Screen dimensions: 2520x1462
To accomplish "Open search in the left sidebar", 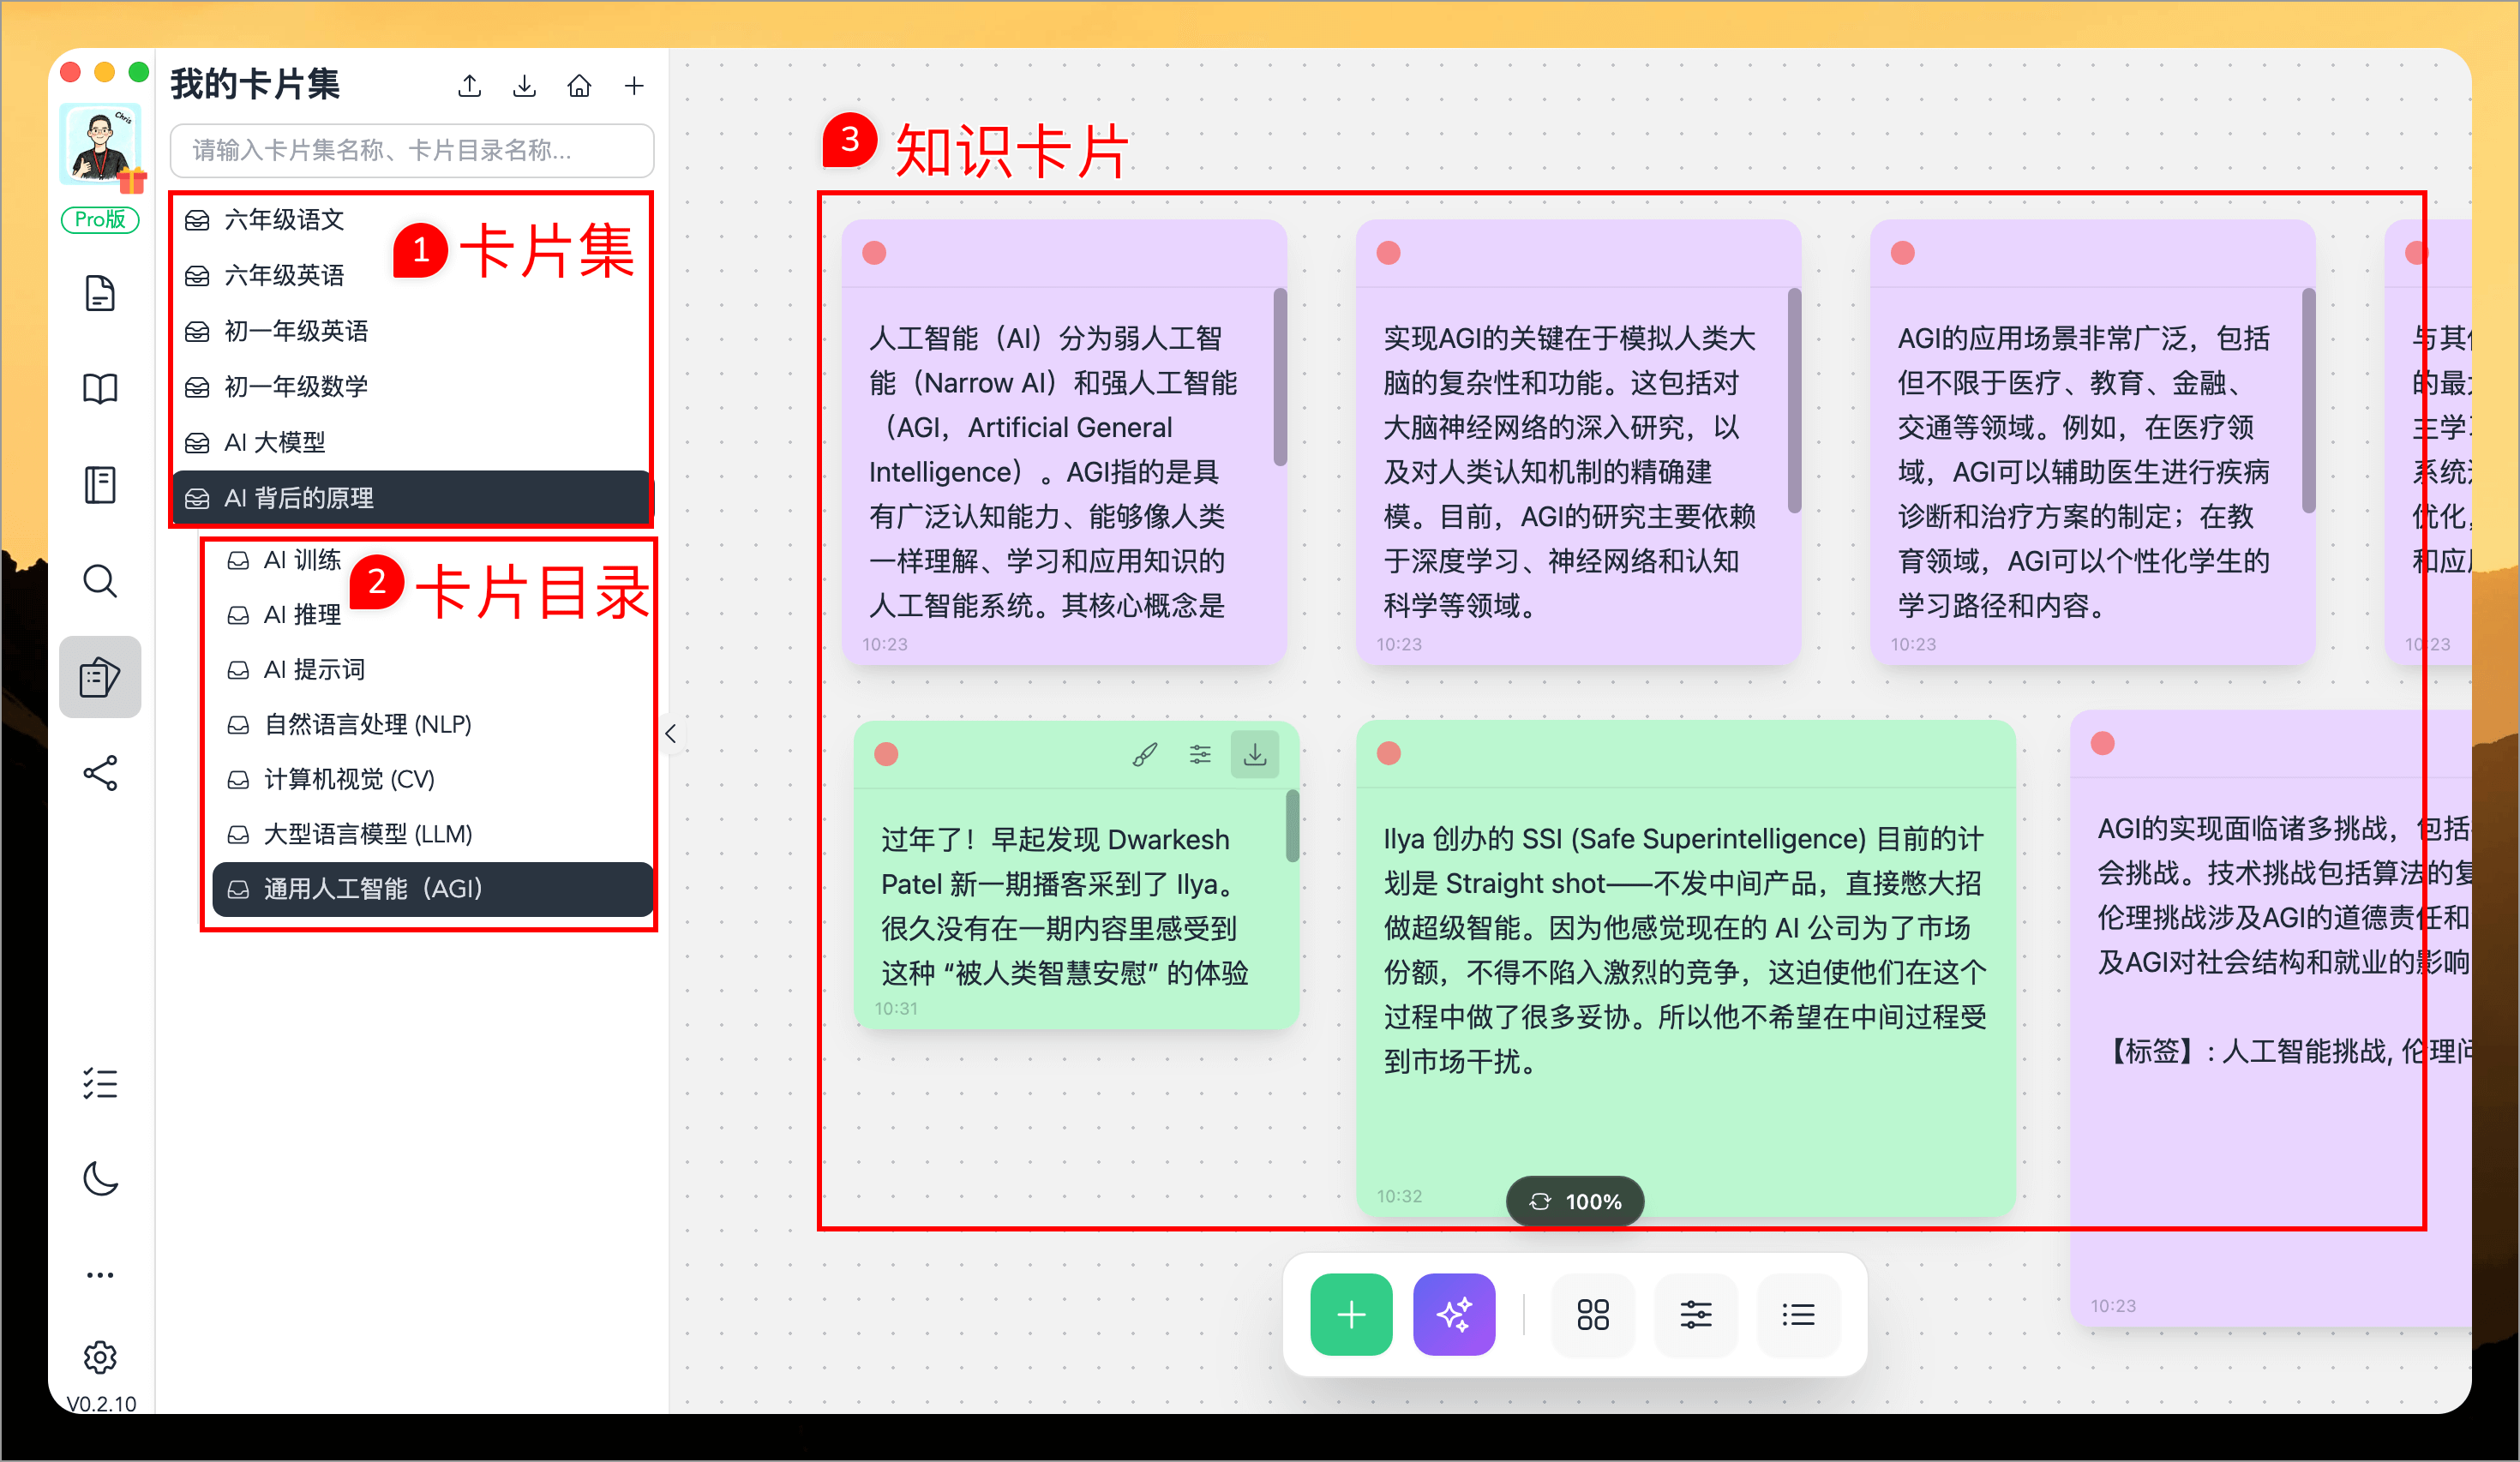I will 100,581.
